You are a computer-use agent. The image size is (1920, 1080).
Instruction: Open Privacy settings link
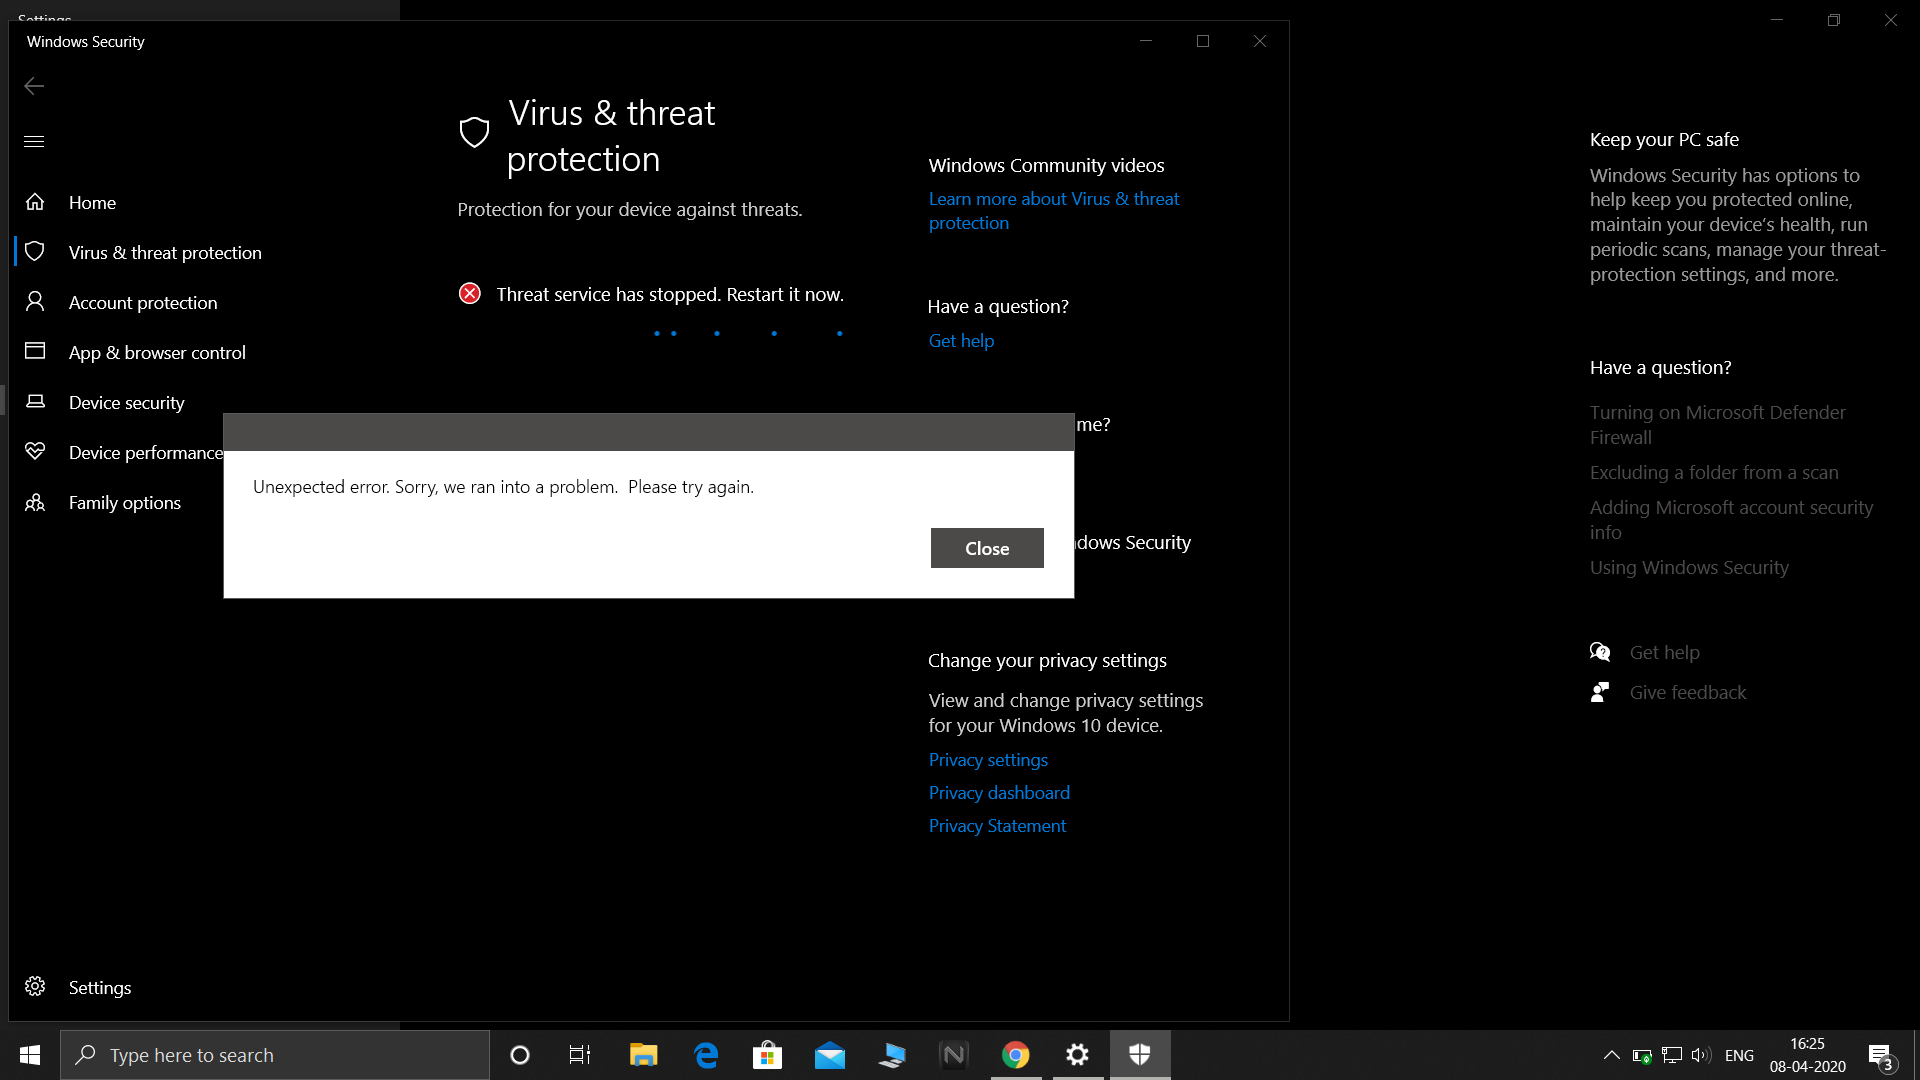tap(988, 760)
